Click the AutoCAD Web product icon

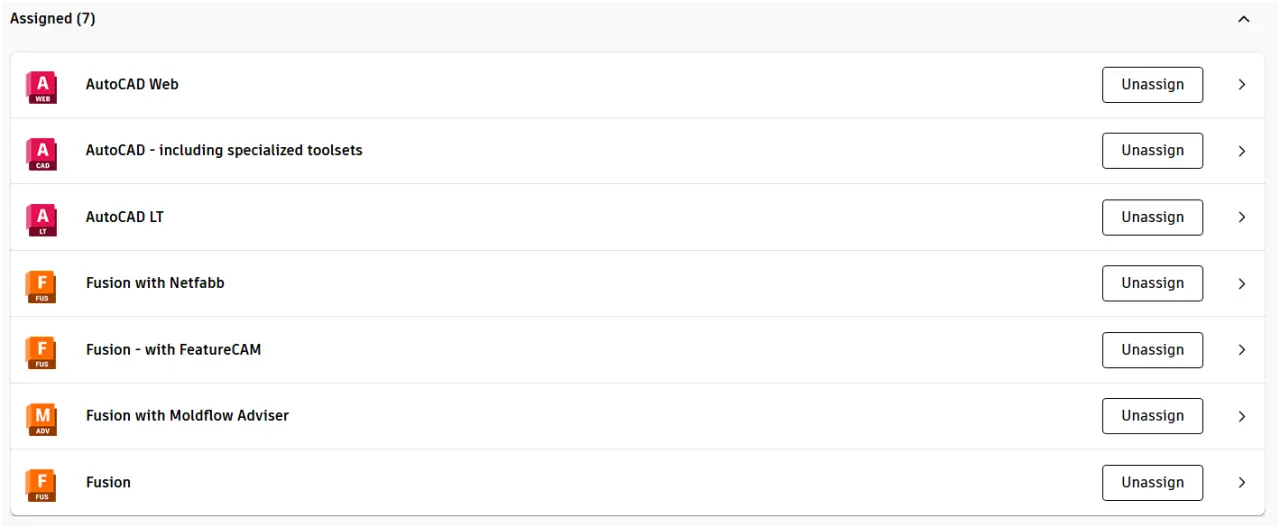41,87
